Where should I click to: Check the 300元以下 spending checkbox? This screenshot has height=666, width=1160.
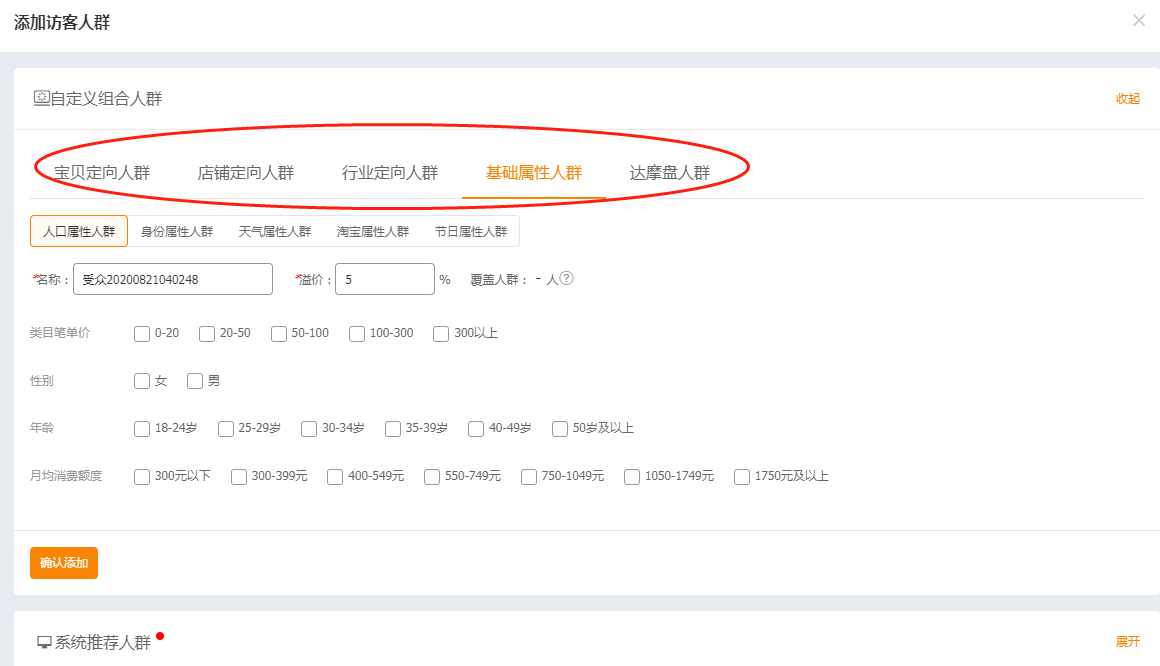tap(142, 477)
